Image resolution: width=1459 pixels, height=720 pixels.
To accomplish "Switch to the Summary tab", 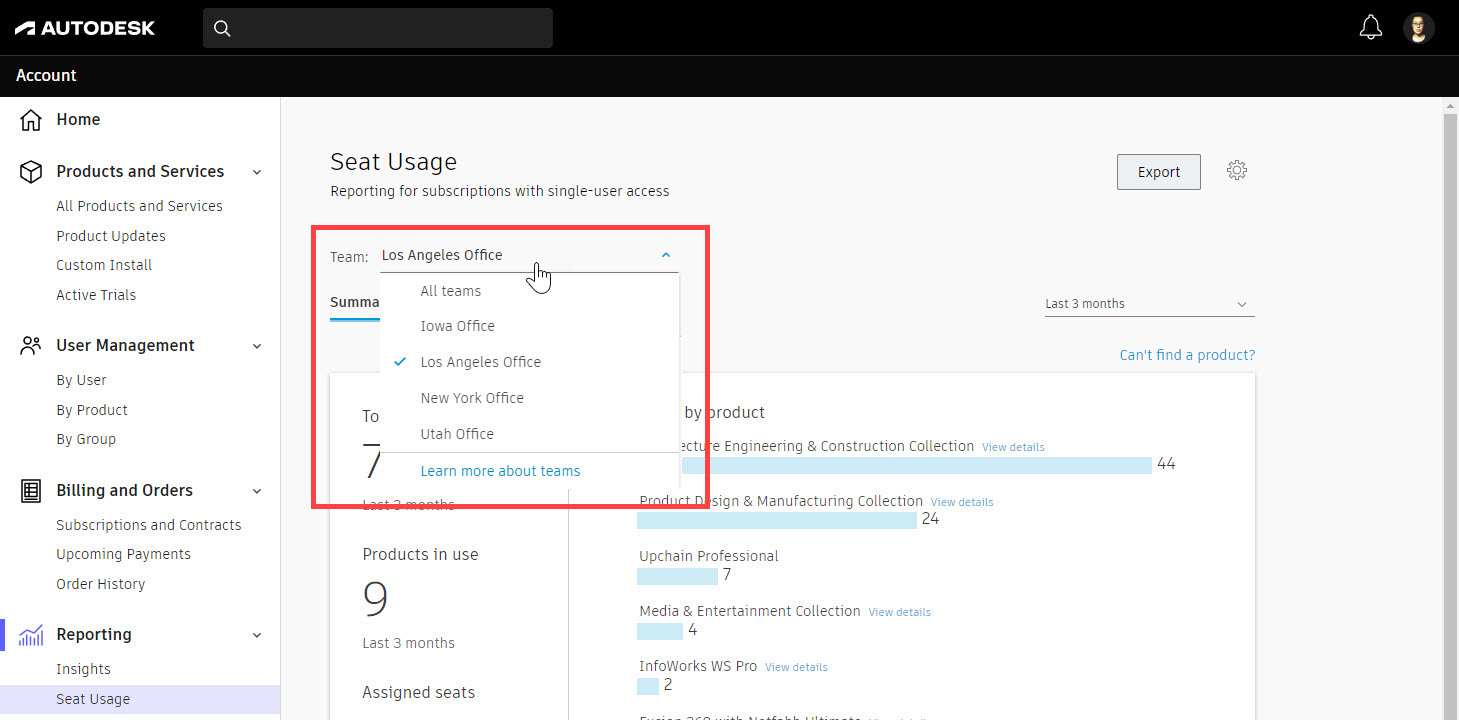I will point(355,302).
